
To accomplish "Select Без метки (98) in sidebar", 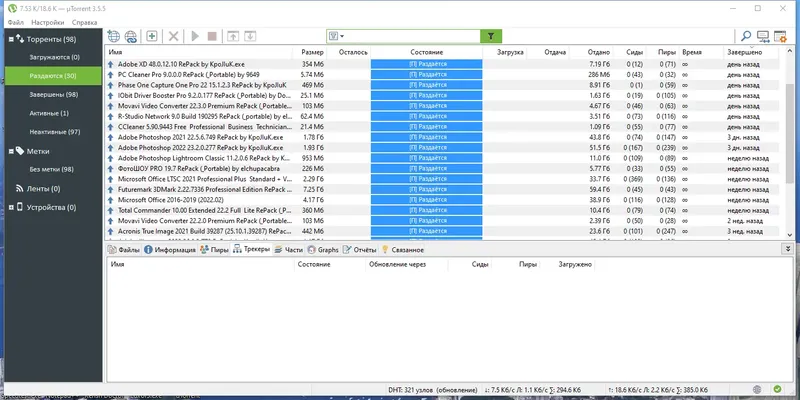I will point(52,169).
